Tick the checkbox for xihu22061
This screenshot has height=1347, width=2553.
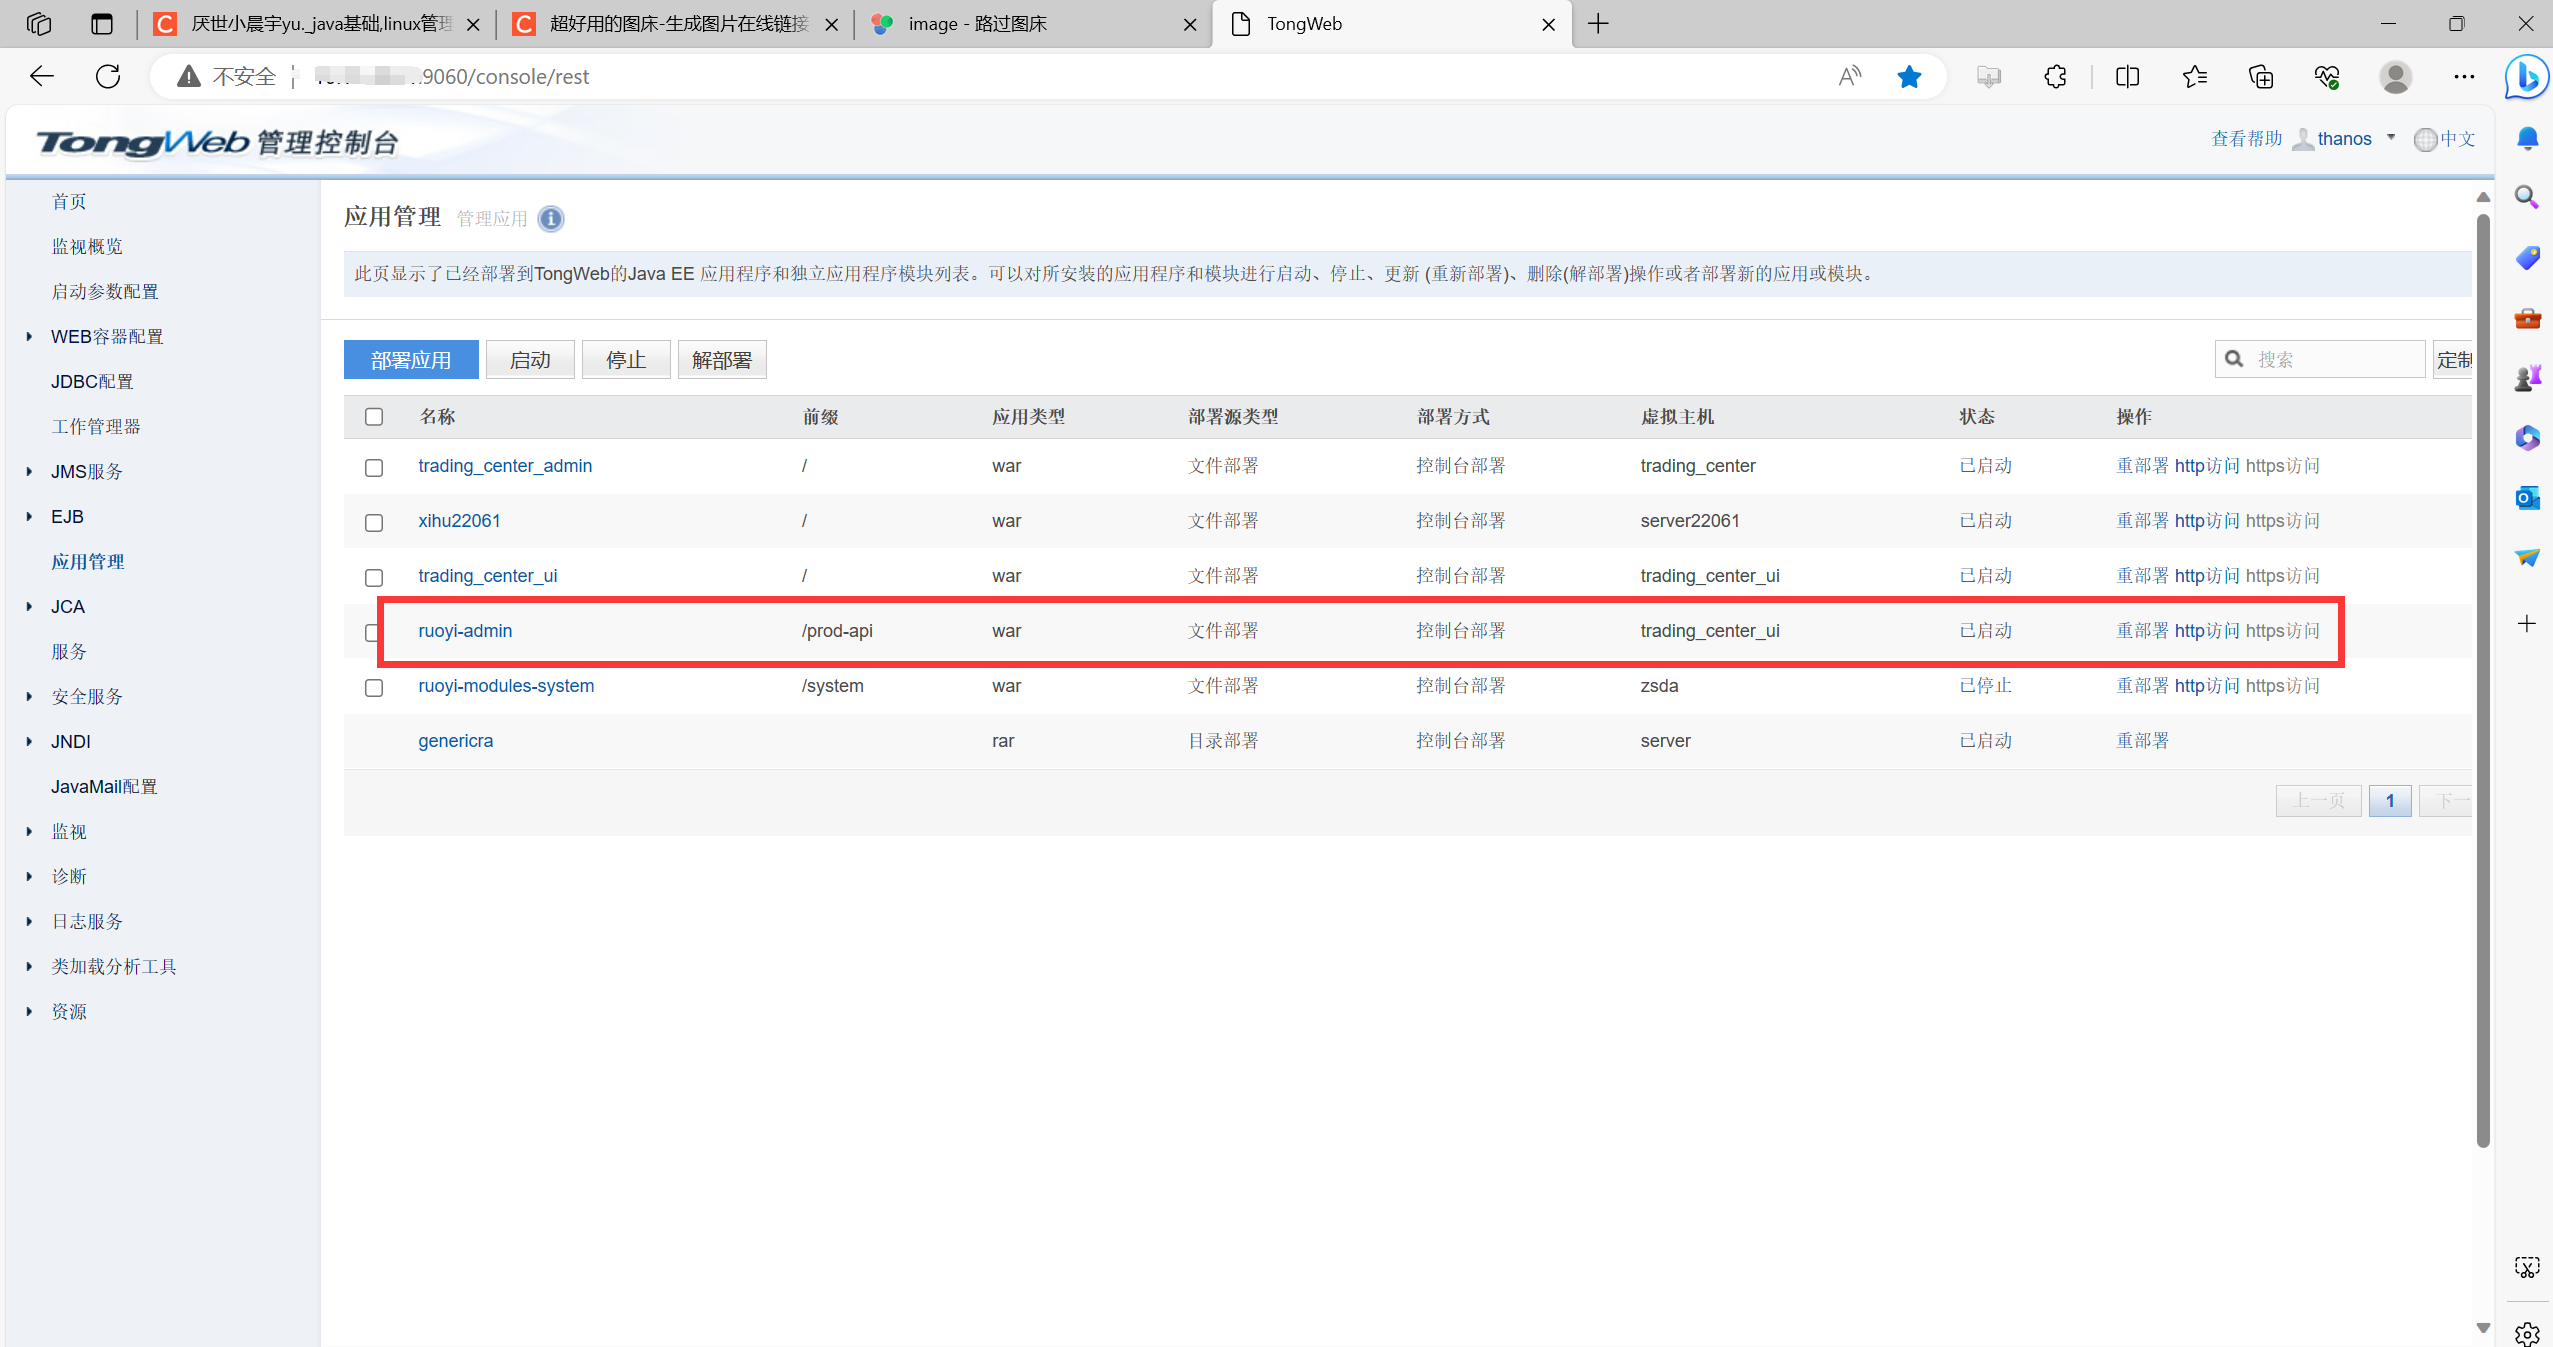[x=374, y=522]
